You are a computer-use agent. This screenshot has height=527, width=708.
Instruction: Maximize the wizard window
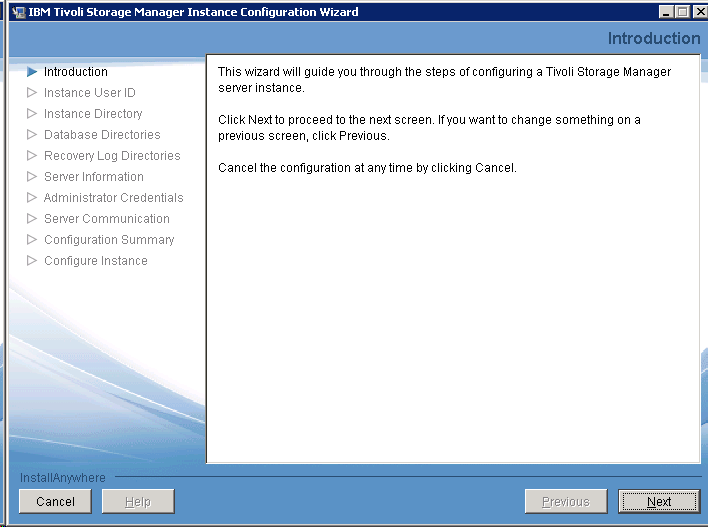pyautogui.click(x=683, y=12)
